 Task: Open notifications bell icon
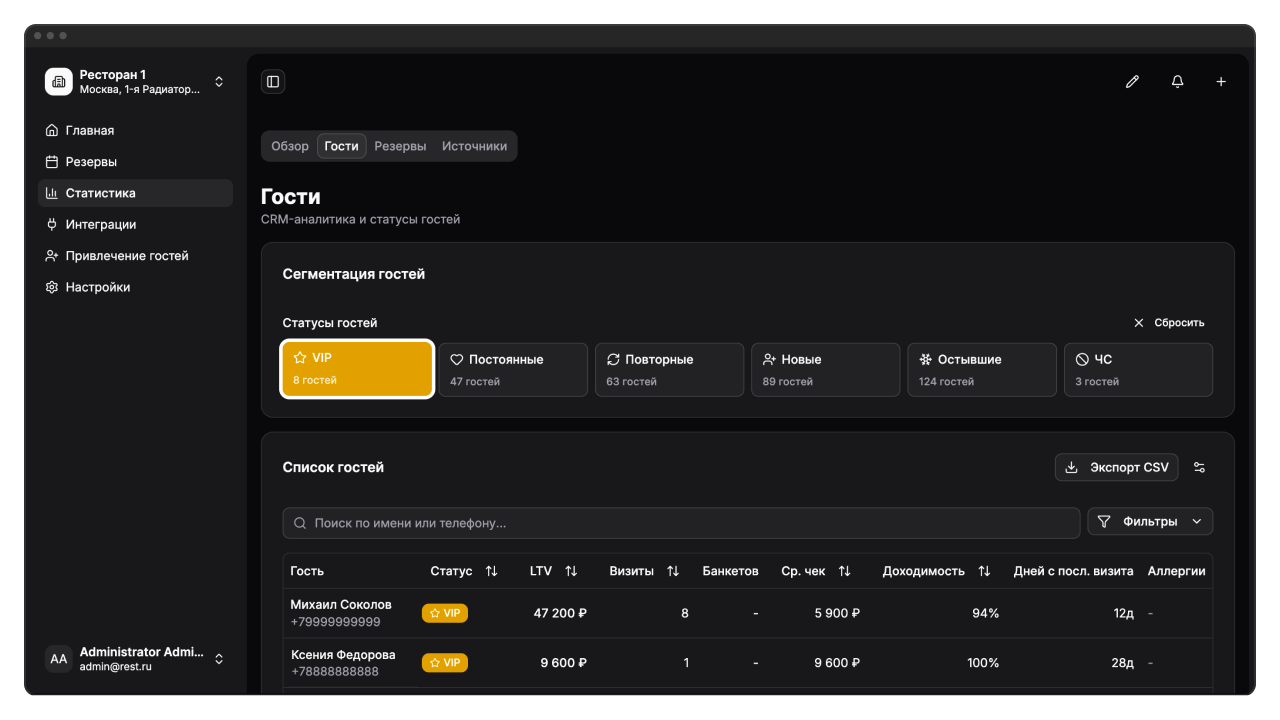[1177, 82]
